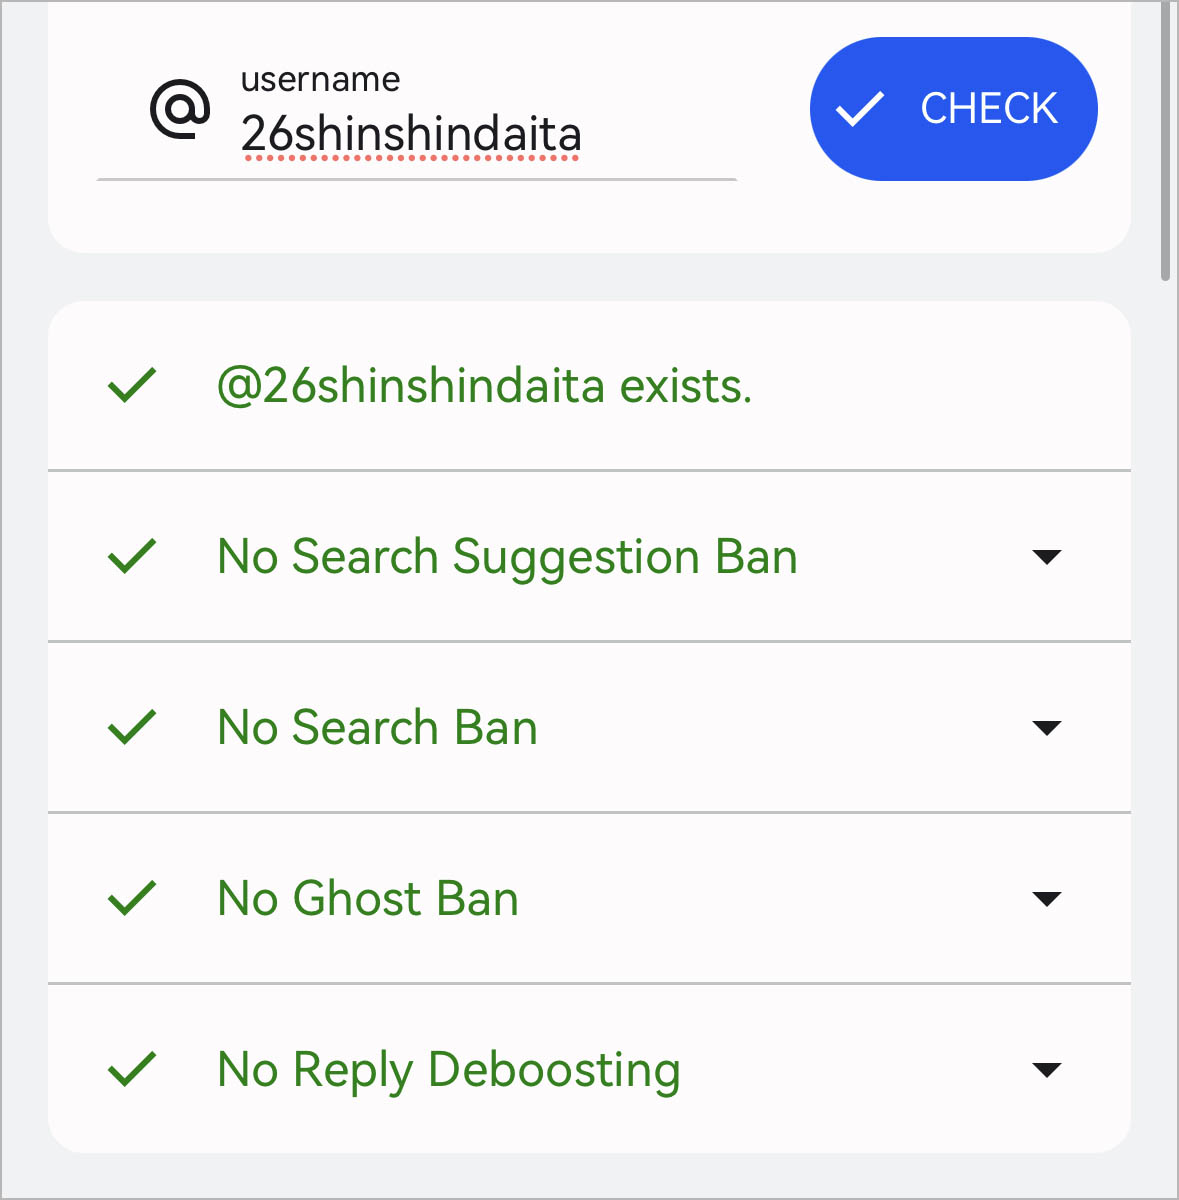Click the checkmark icon inside CHECK button
The image size is (1179, 1200).
[x=860, y=109]
